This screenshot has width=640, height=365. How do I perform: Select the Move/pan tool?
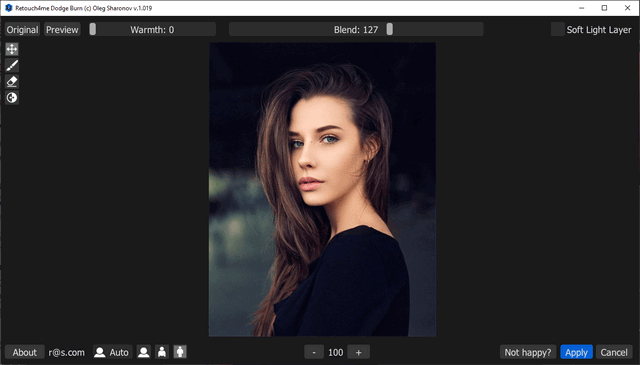click(x=12, y=49)
